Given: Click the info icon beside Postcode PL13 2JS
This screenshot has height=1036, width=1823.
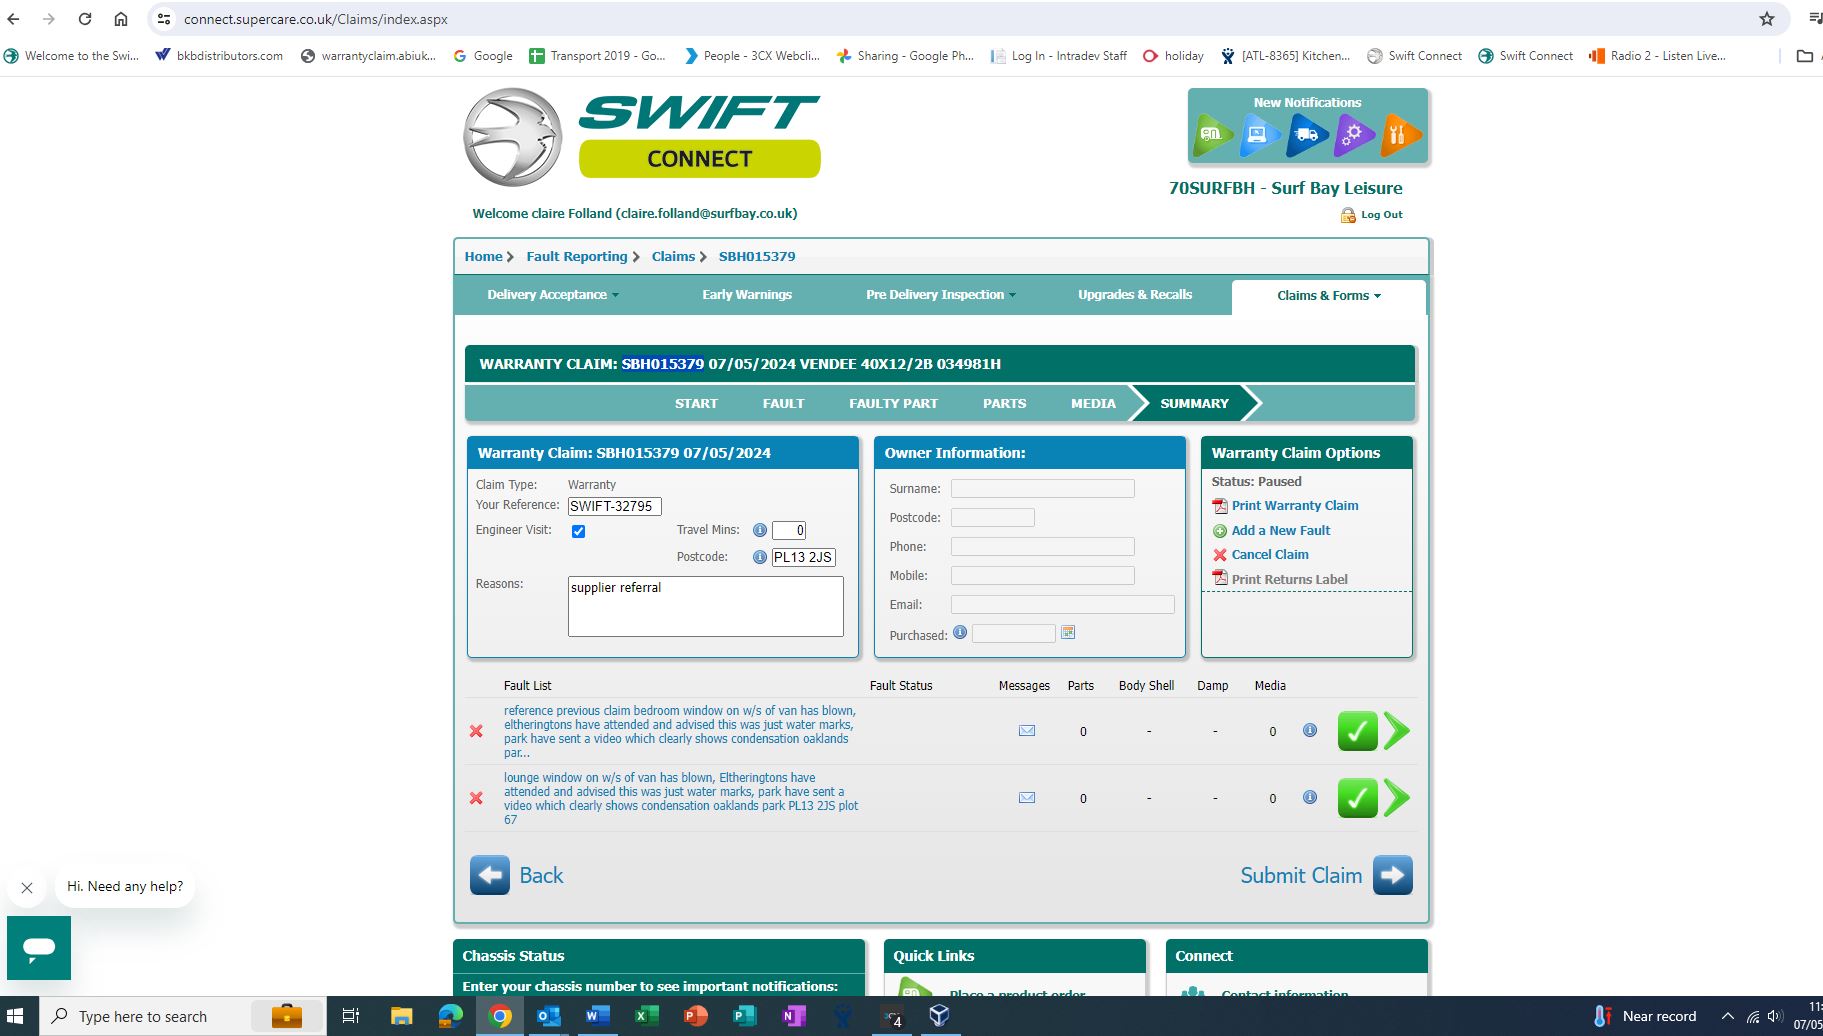Looking at the screenshot, I should [x=760, y=557].
